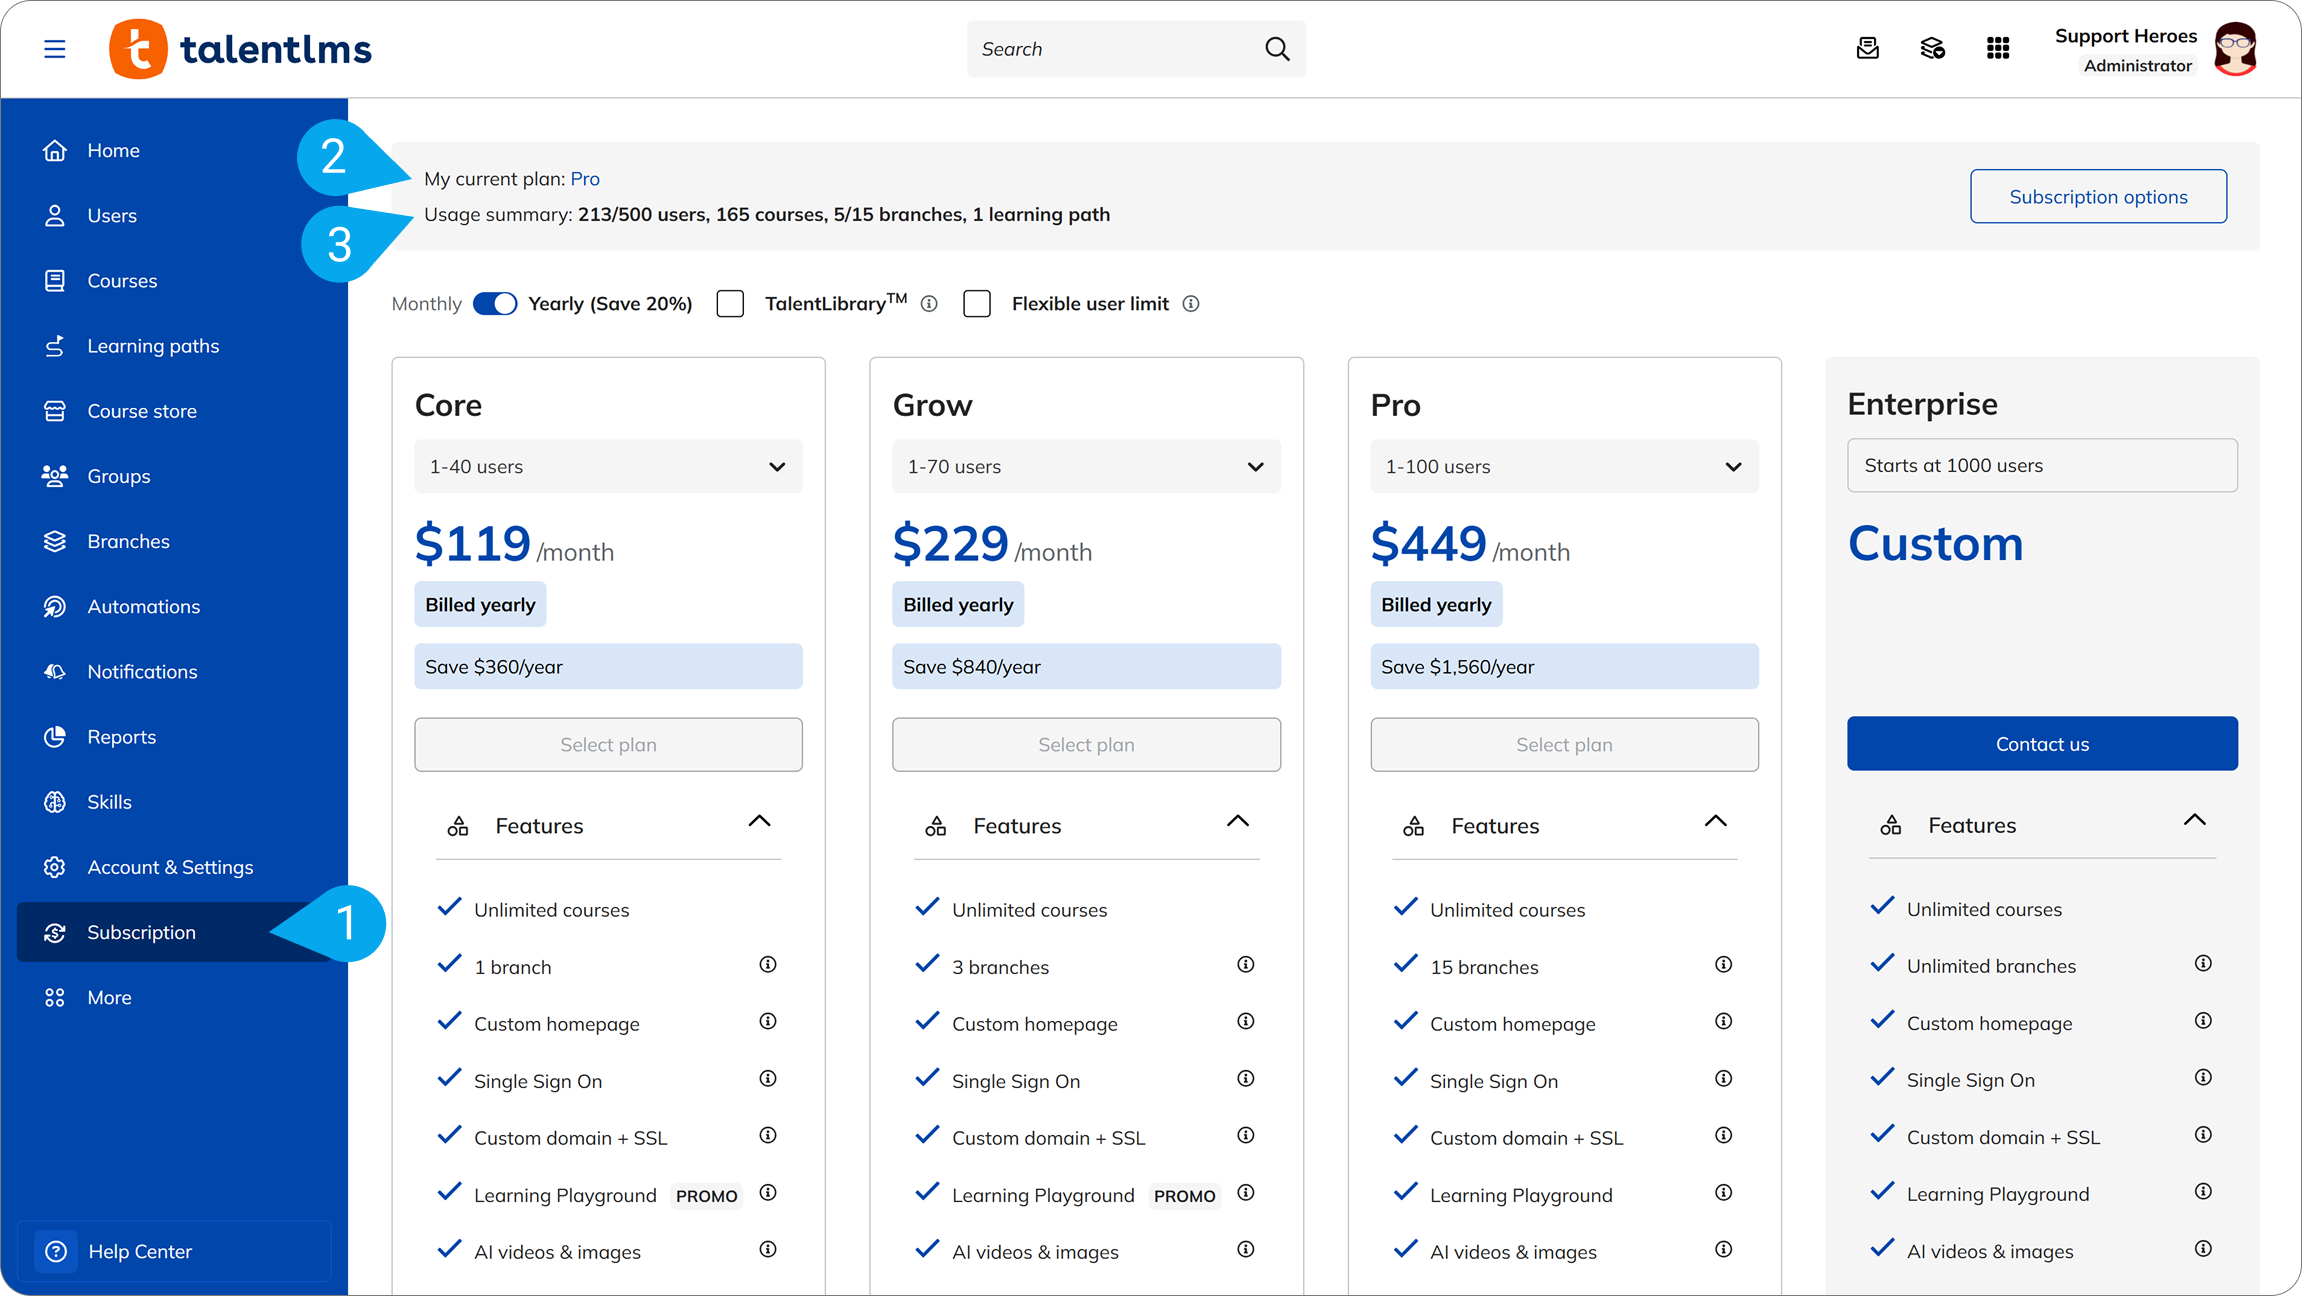The width and height of the screenshot is (2302, 1296).
Task: Open Groups in the sidebar
Action: coord(174,476)
